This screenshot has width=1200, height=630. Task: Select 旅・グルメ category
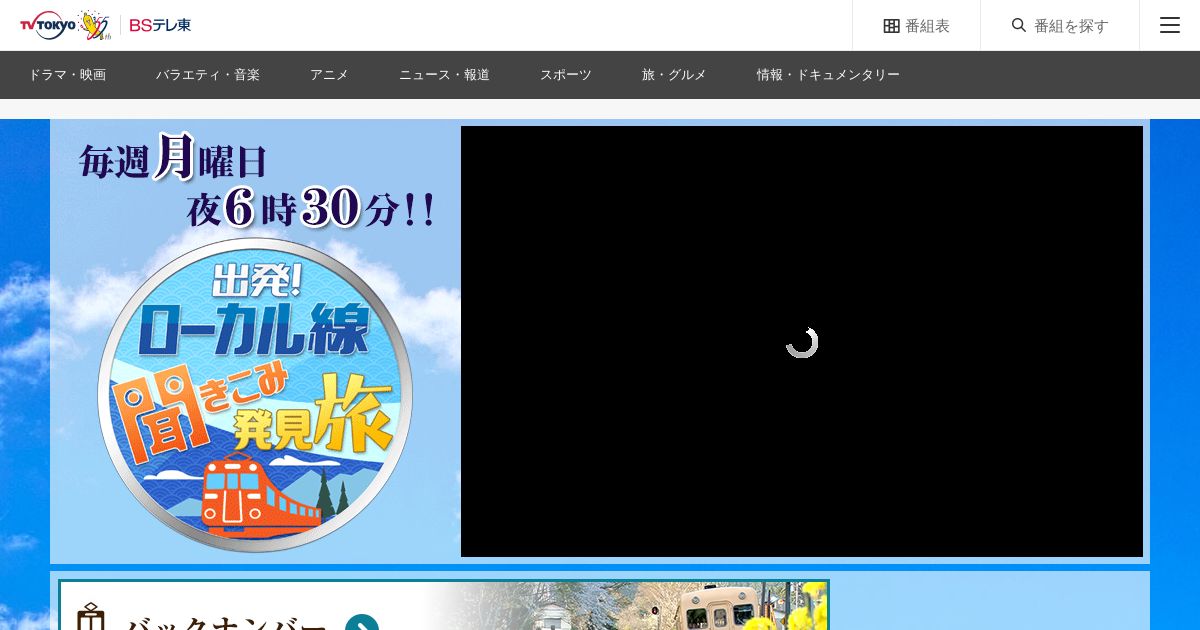[674, 75]
